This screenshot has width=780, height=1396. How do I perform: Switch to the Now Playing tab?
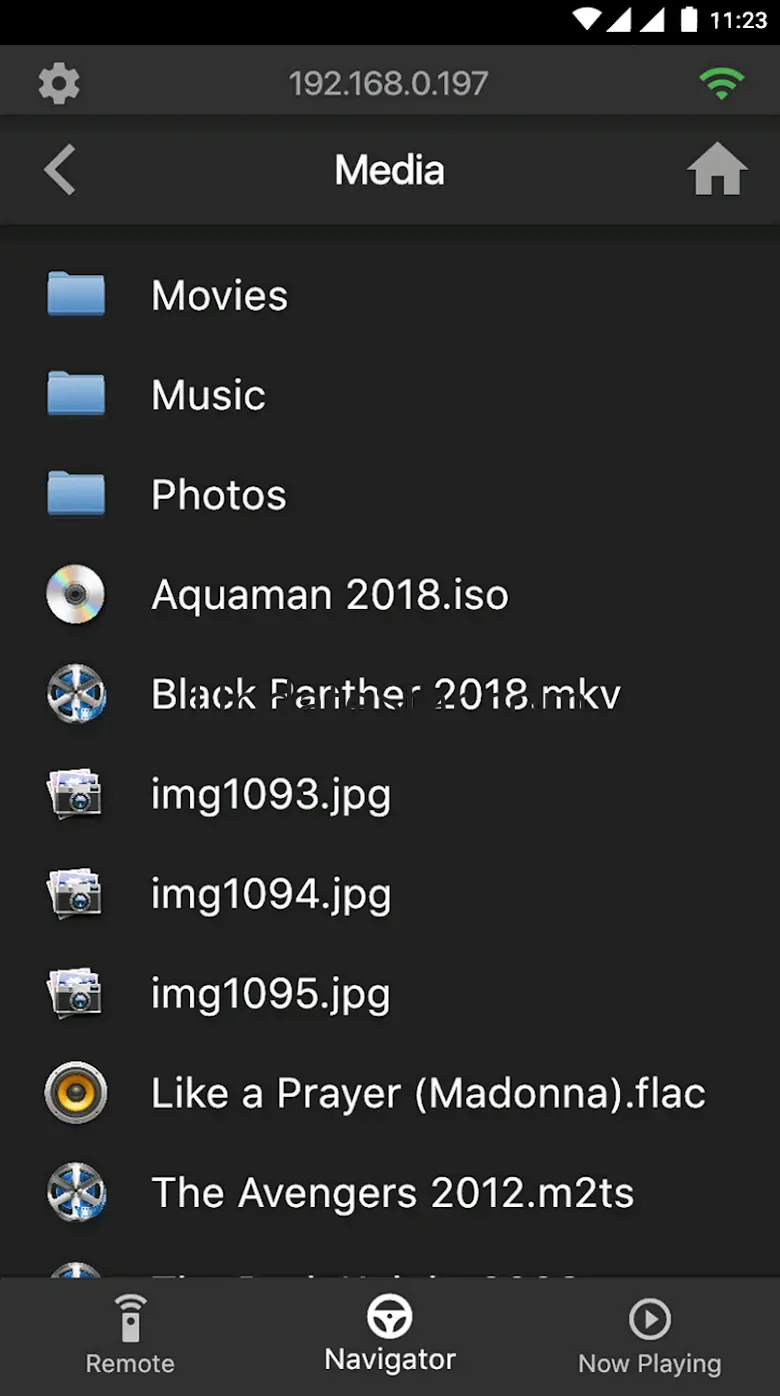[x=650, y=1336]
